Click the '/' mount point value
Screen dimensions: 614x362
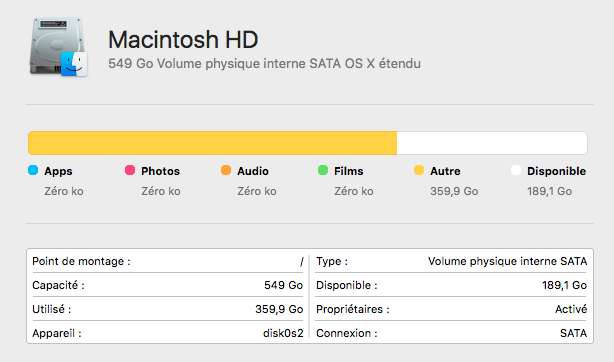coord(302,261)
